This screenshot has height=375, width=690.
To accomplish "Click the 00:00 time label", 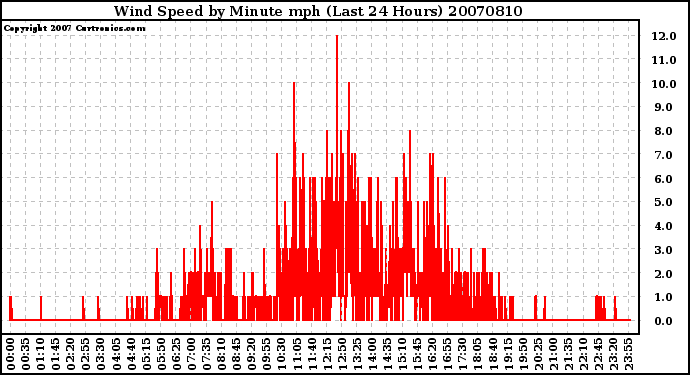I will pyautogui.click(x=11, y=354).
